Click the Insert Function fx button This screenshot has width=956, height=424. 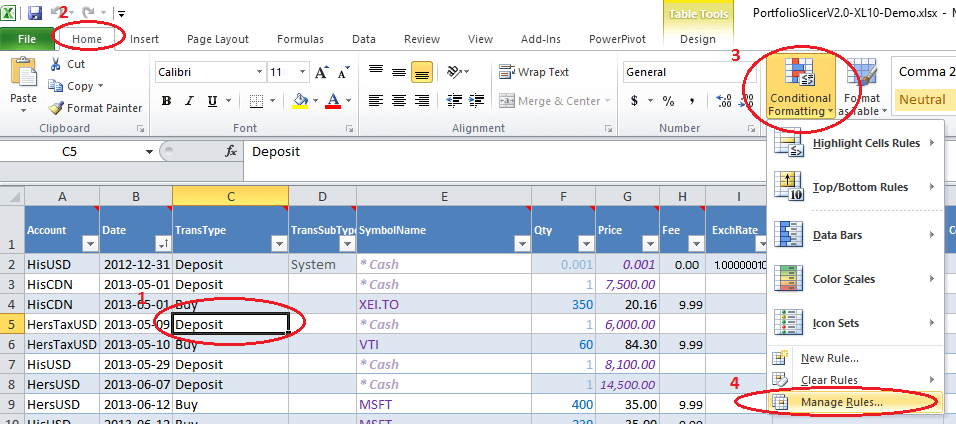pos(231,151)
